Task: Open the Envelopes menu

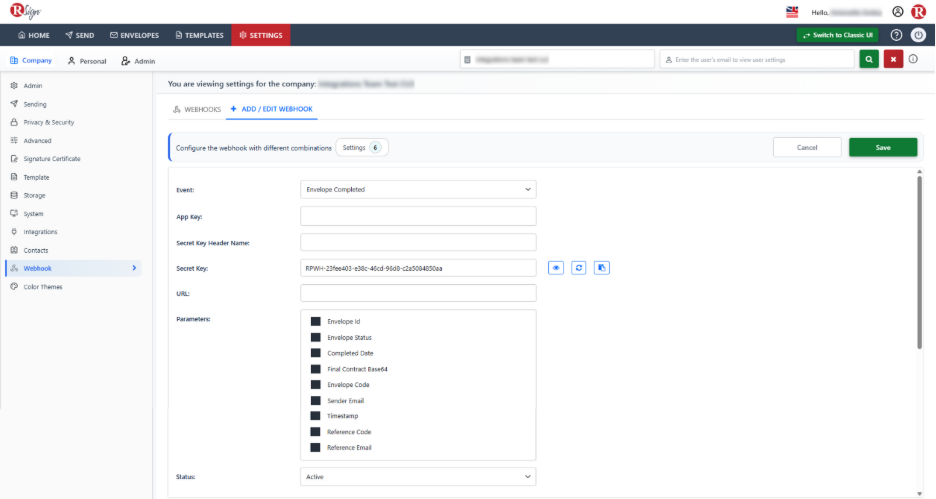Action: (x=134, y=35)
